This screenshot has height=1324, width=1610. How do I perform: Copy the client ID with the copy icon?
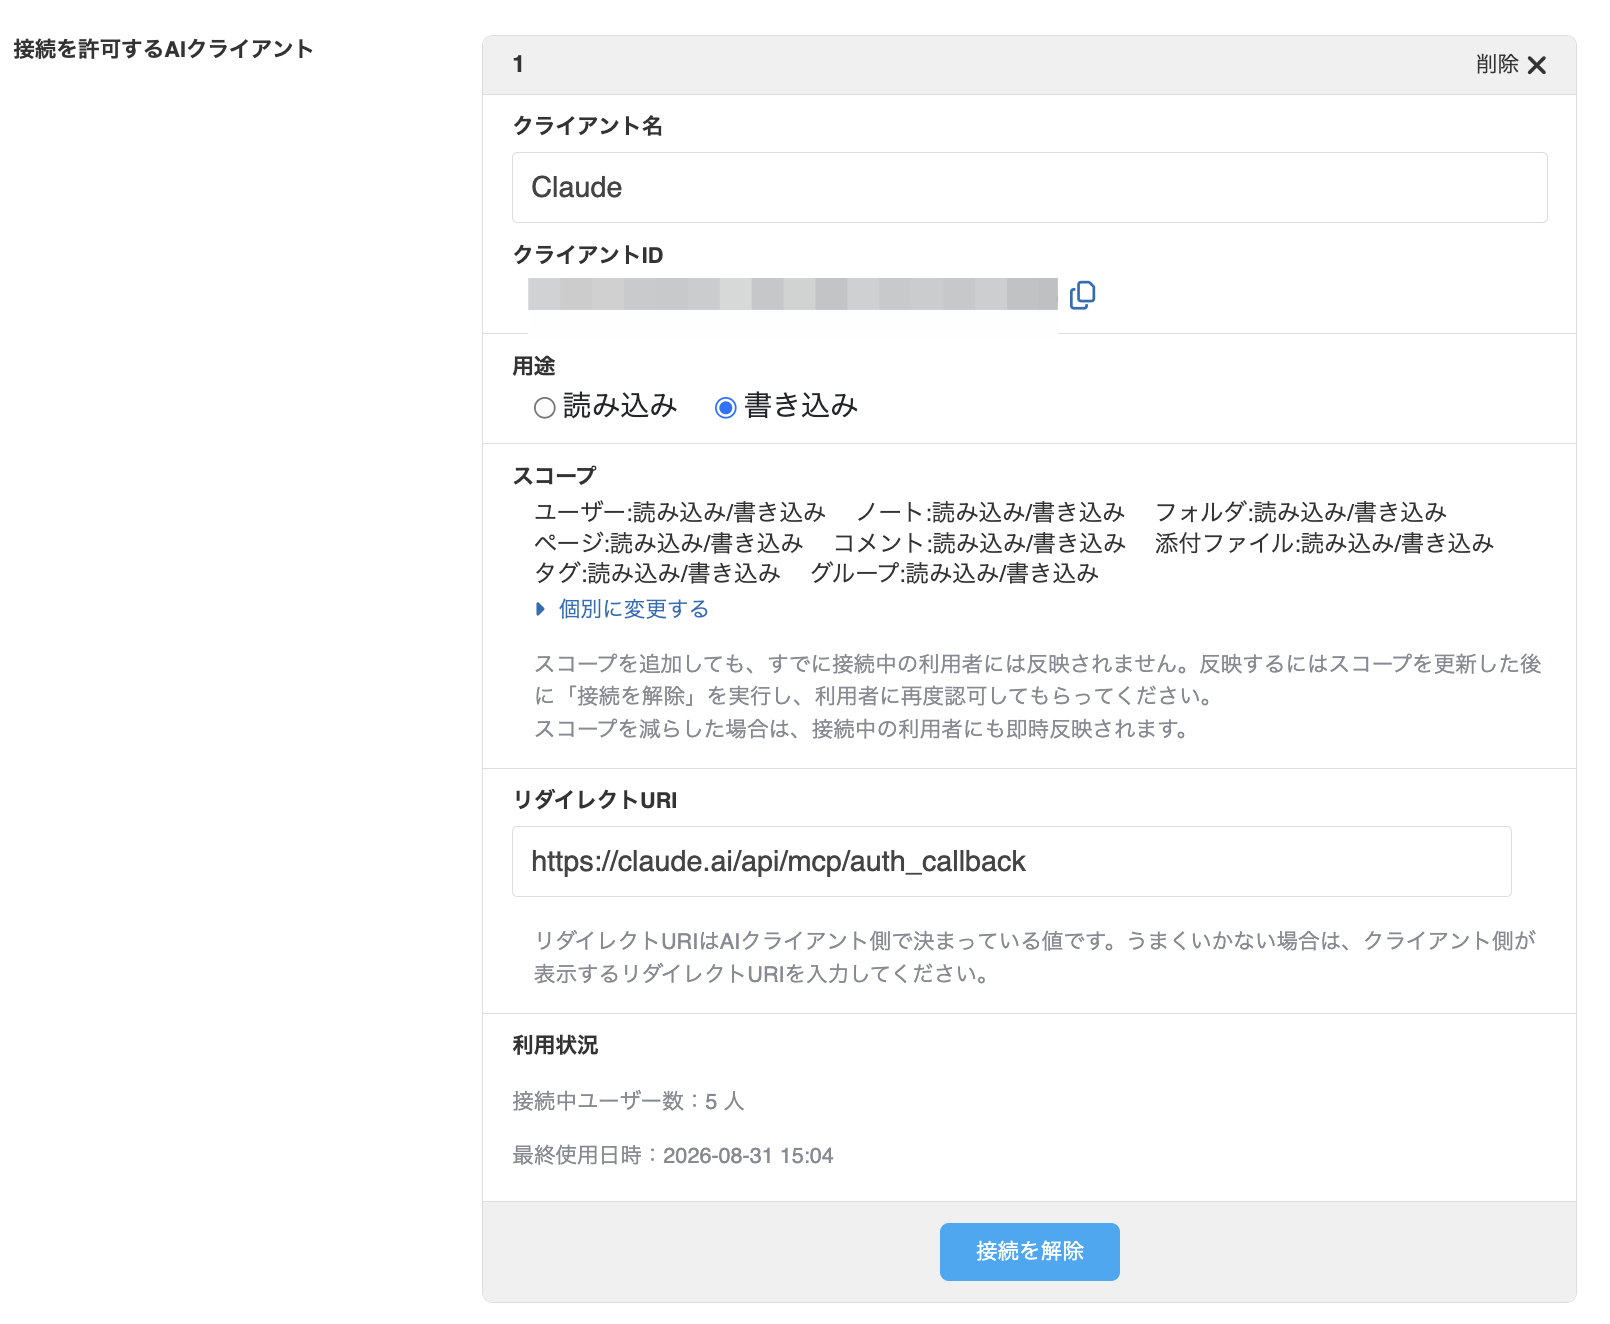coord(1082,295)
